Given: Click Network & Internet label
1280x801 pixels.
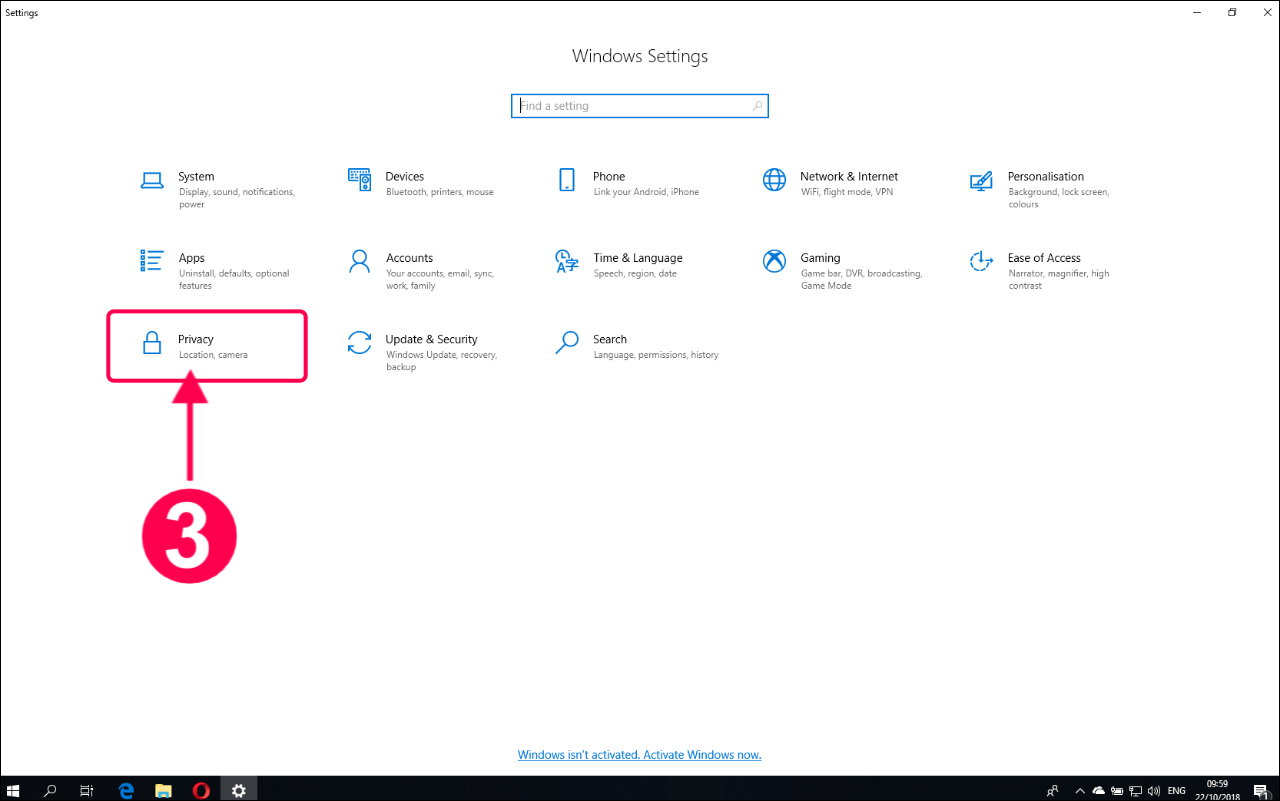Looking at the screenshot, I should click(849, 176).
